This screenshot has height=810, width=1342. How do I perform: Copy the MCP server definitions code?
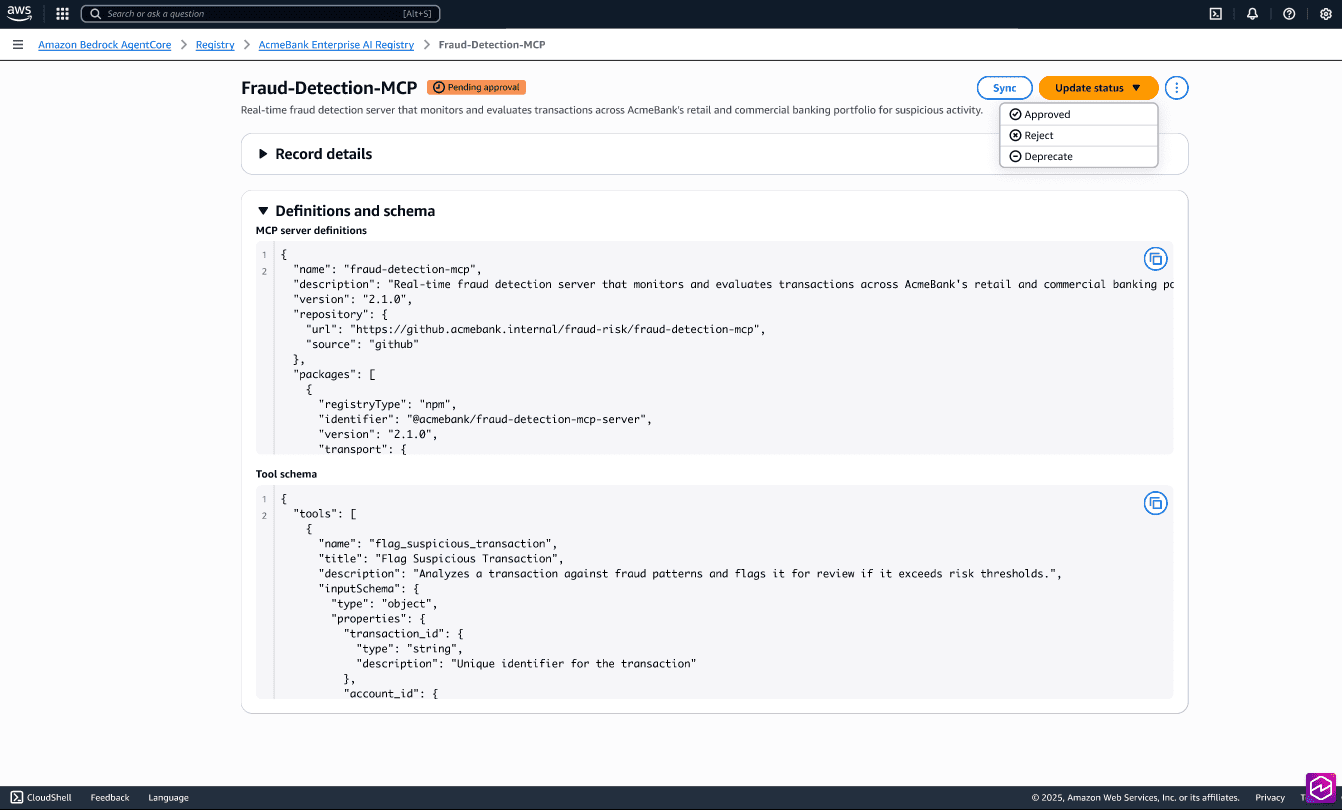coord(1155,259)
